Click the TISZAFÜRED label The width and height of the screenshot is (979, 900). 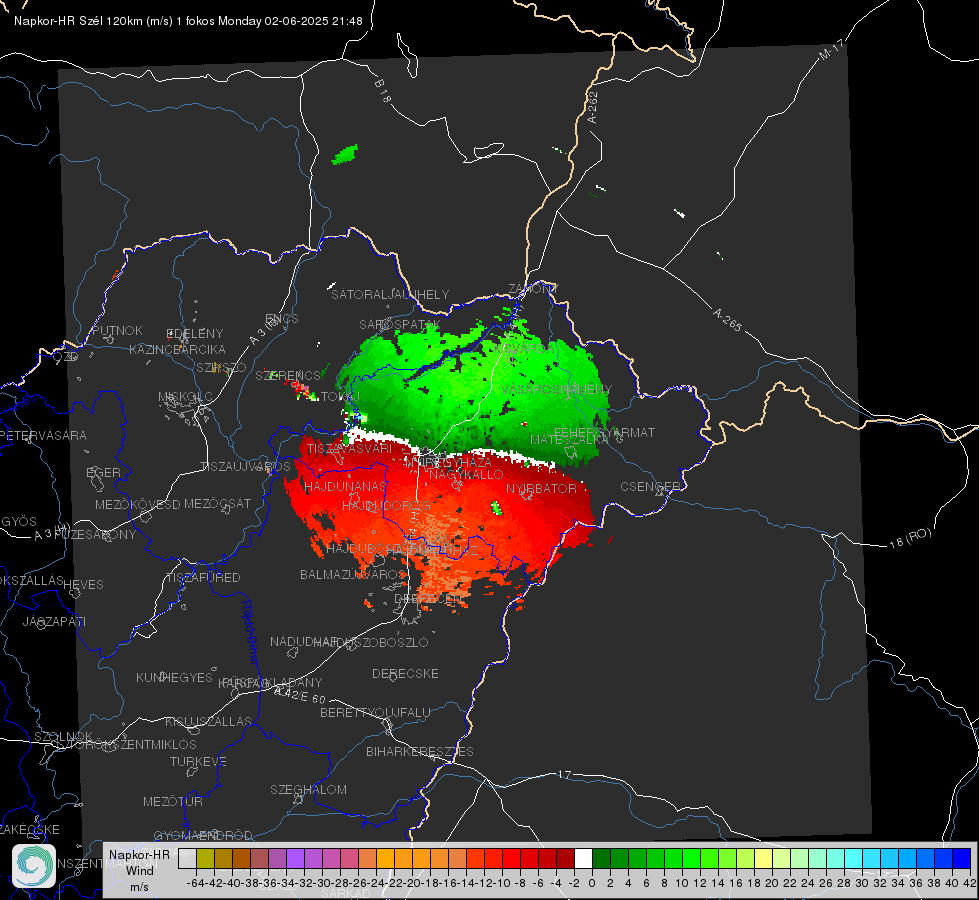(x=204, y=578)
